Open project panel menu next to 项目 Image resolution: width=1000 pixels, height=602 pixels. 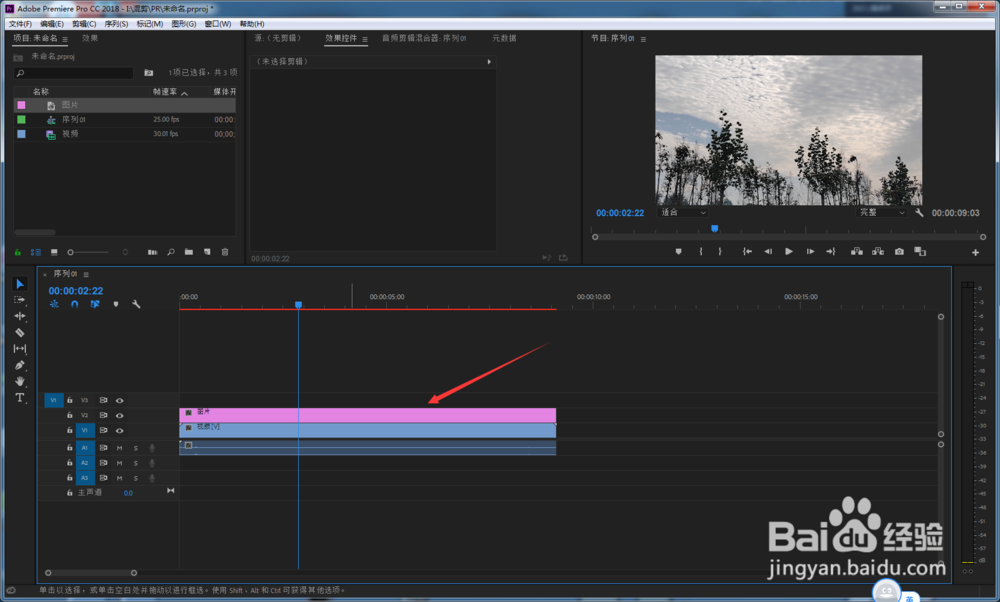pos(65,40)
